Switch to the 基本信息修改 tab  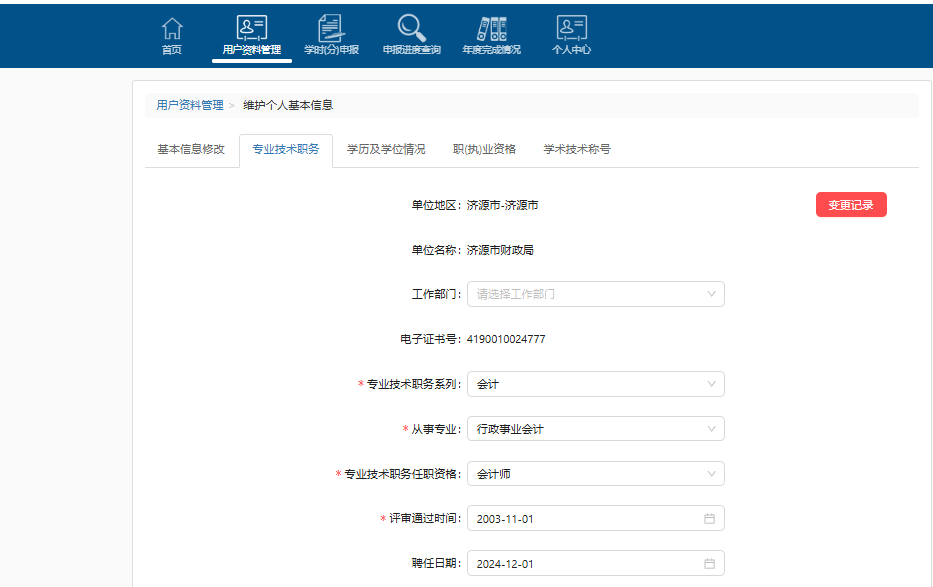click(191, 149)
